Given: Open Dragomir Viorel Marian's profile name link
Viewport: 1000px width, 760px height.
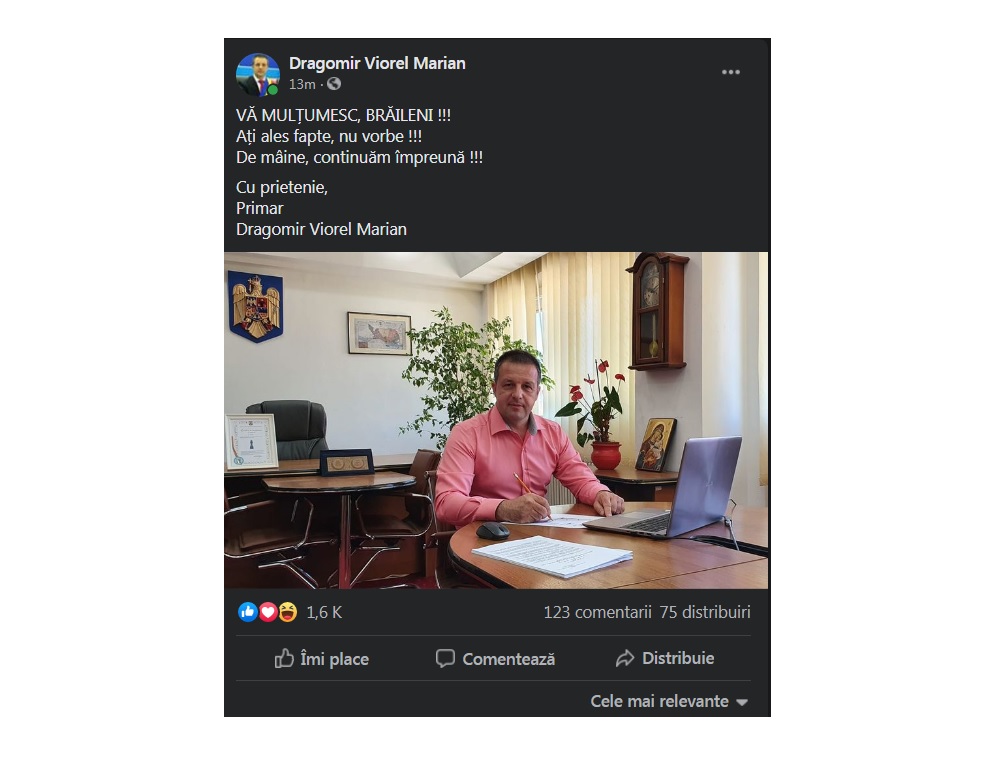Looking at the screenshot, I should pos(377,63).
